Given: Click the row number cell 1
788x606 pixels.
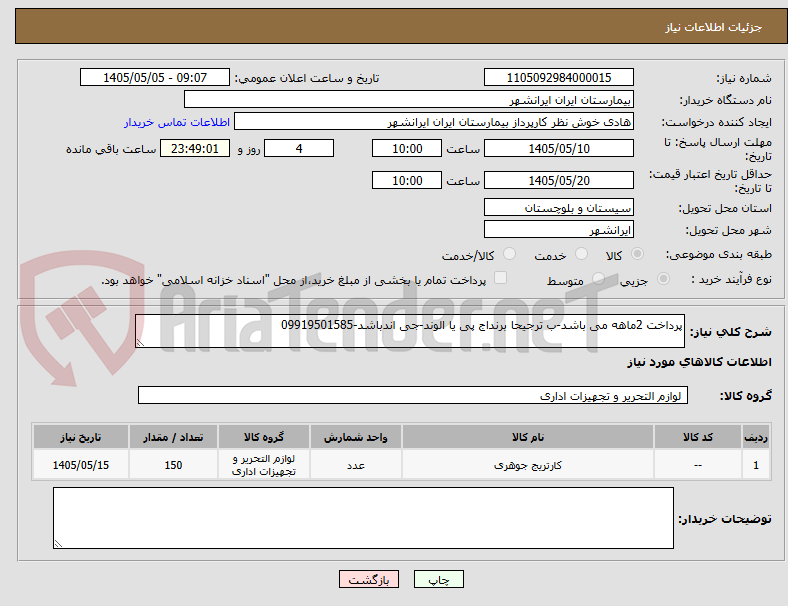Looking at the screenshot, I should tap(755, 465).
